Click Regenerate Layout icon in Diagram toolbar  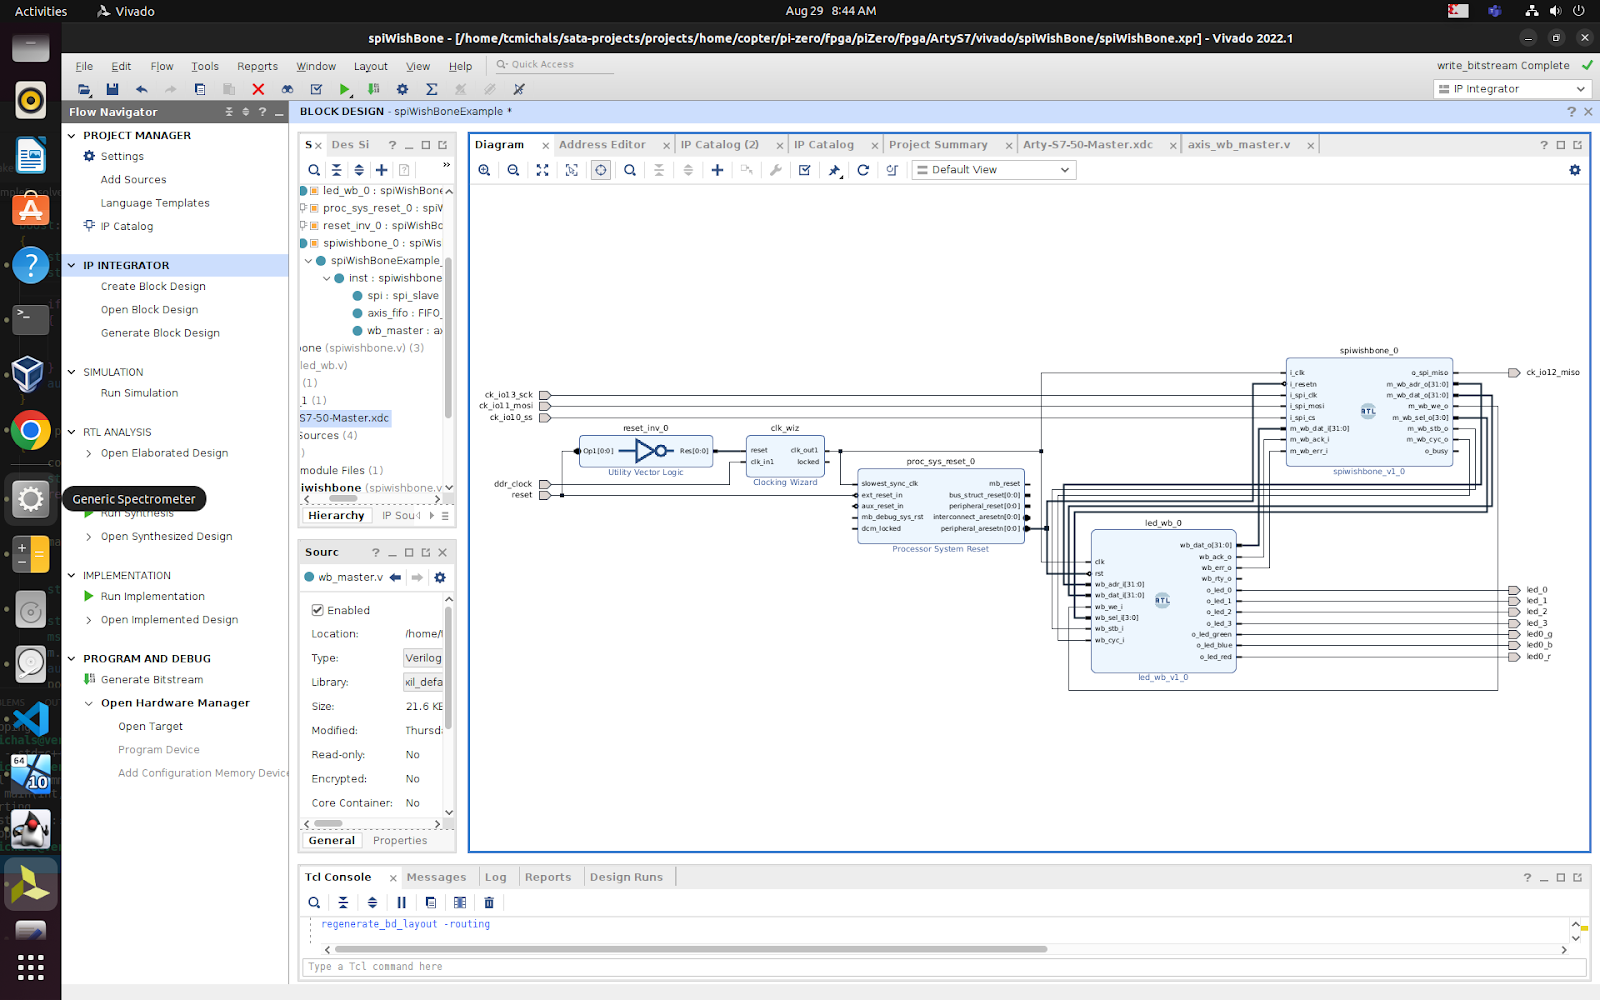coord(863,170)
